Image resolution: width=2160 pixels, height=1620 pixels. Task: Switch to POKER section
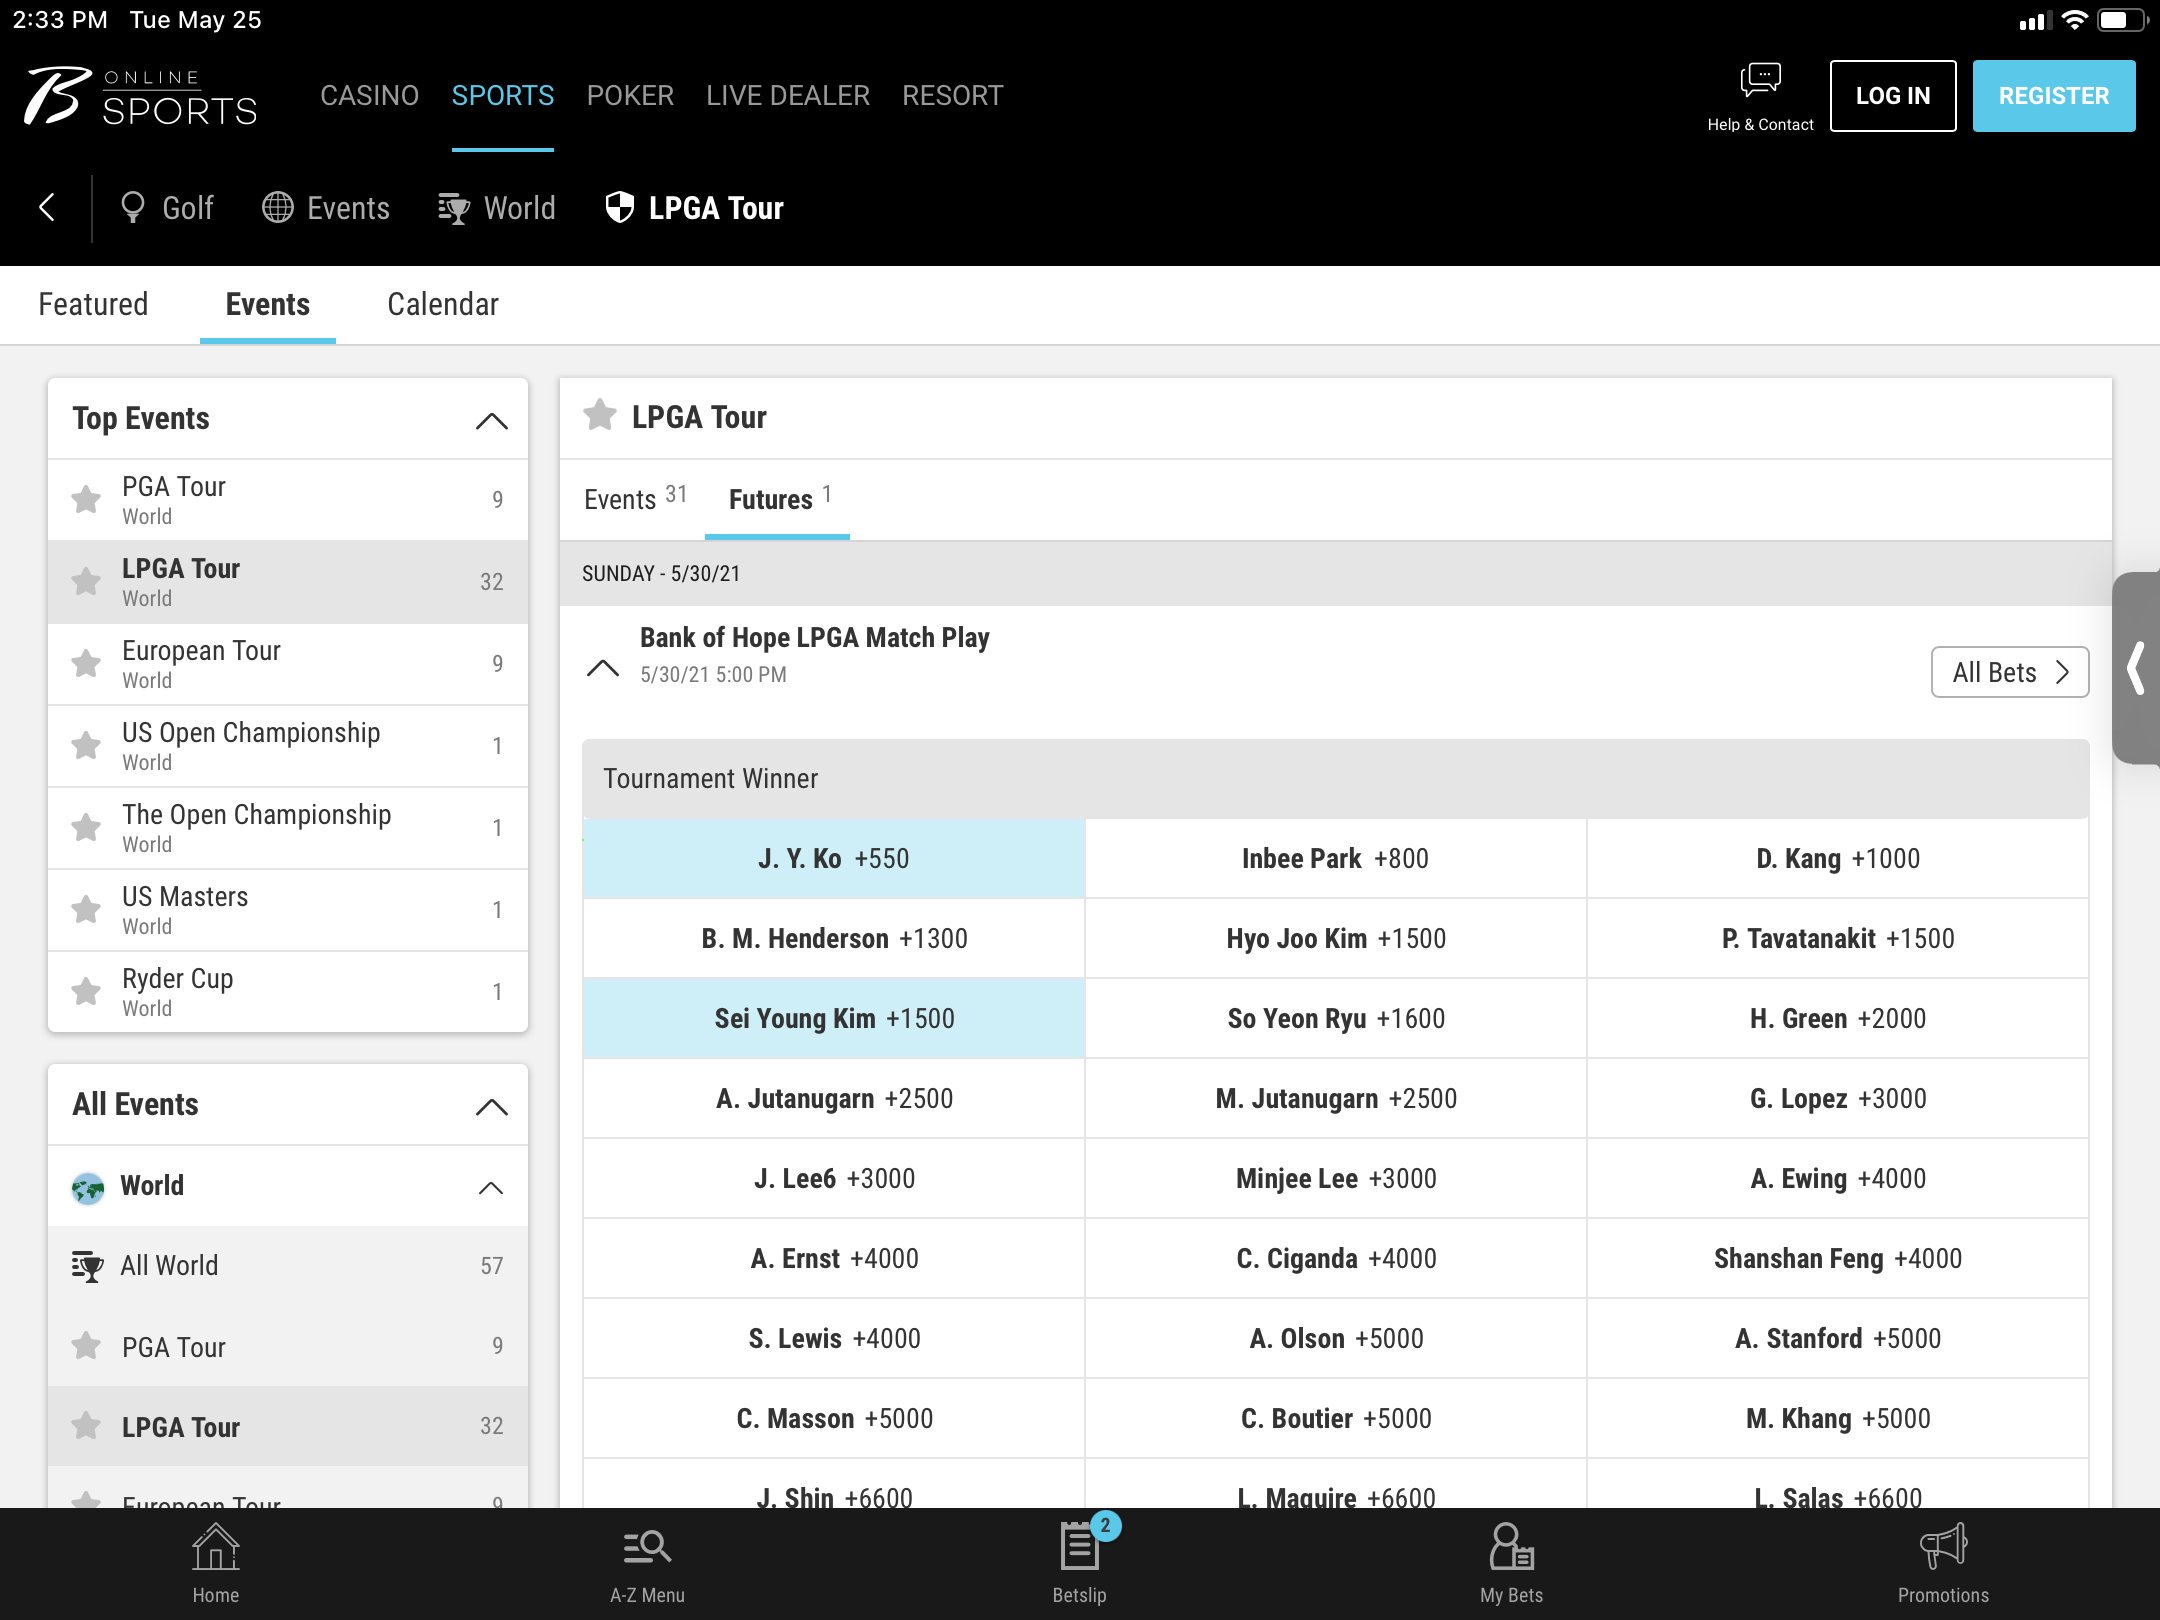(x=630, y=96)
